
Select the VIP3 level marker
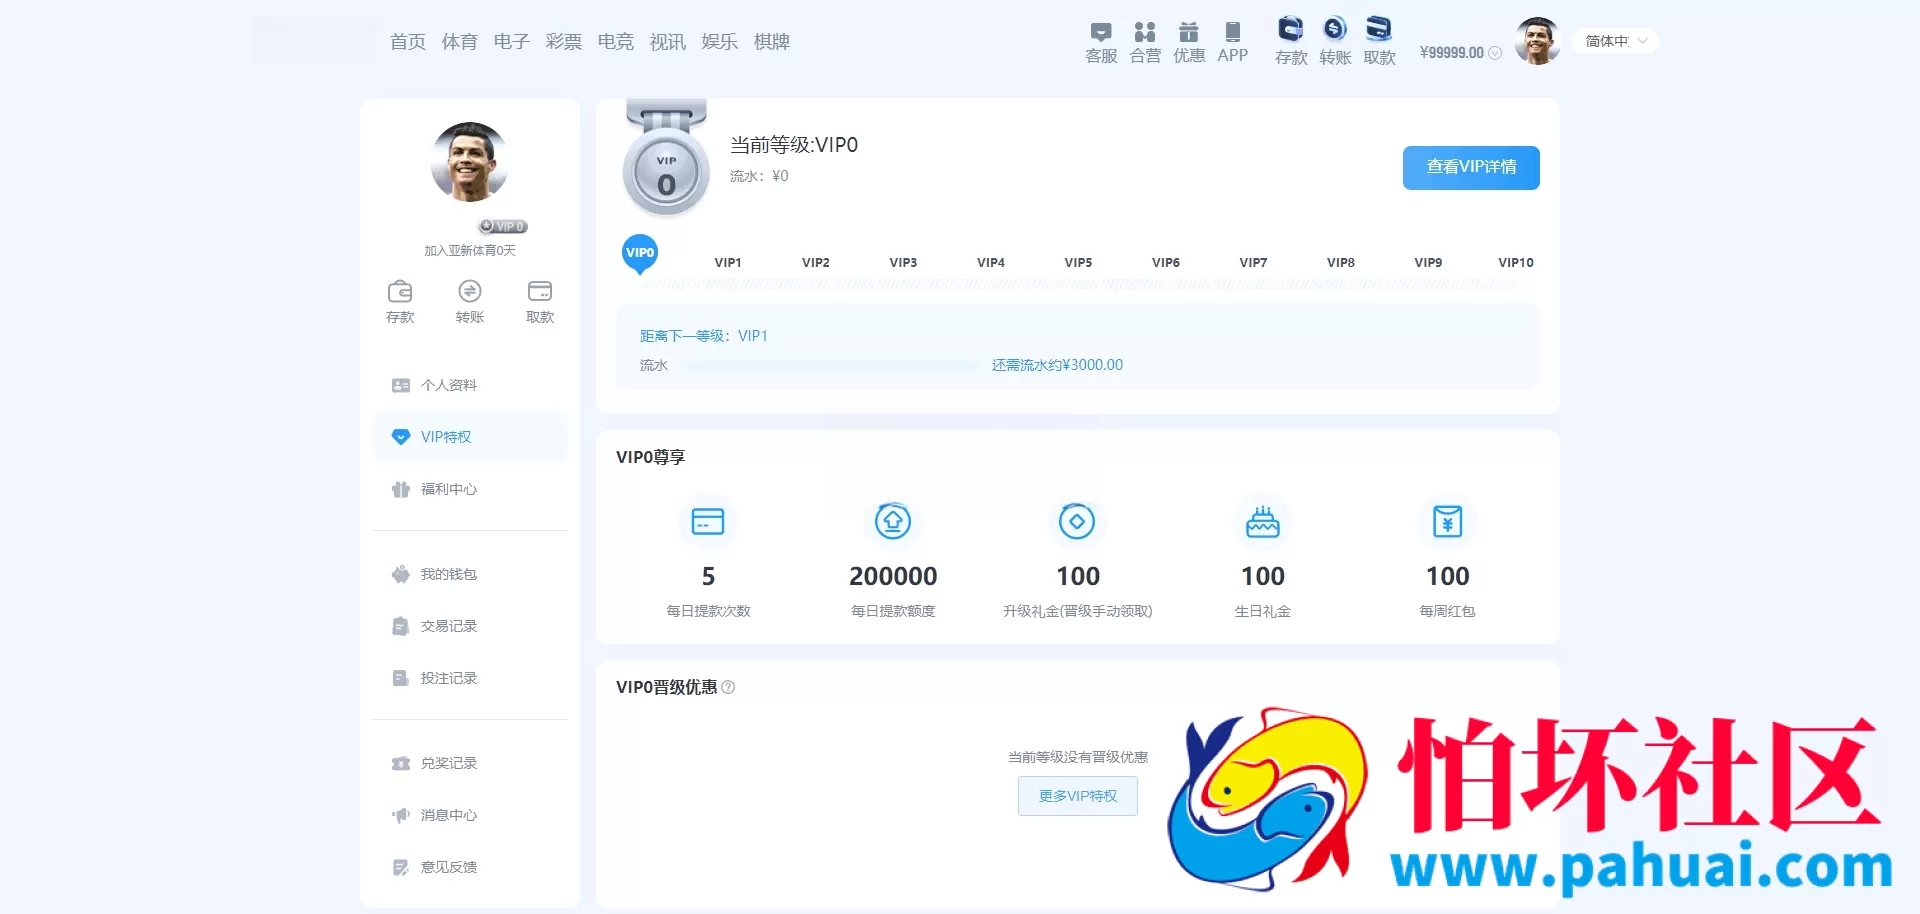pos(903,263)
